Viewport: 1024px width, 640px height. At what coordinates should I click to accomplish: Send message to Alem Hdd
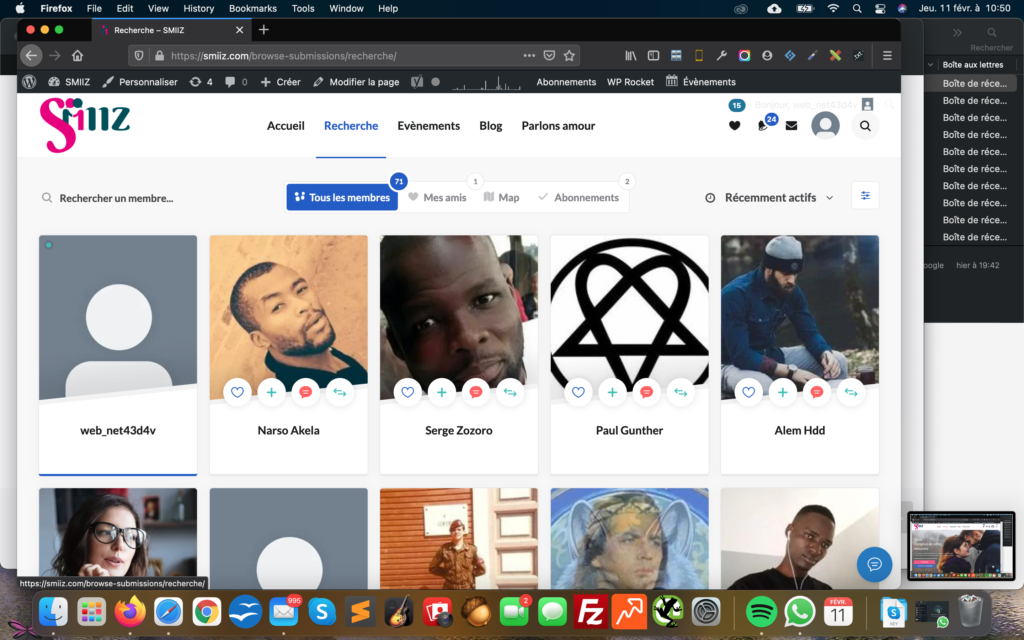(816, 392)
